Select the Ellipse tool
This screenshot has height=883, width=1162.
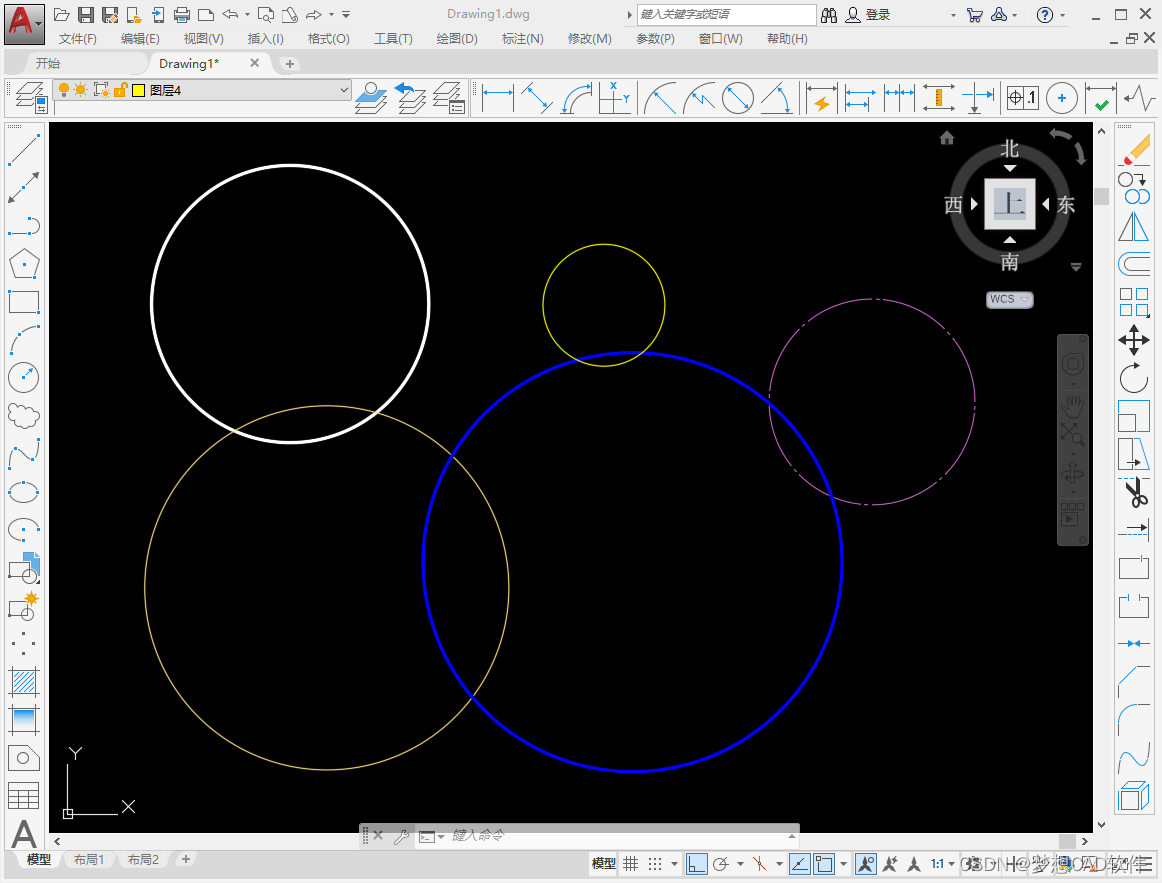(24, 492)
